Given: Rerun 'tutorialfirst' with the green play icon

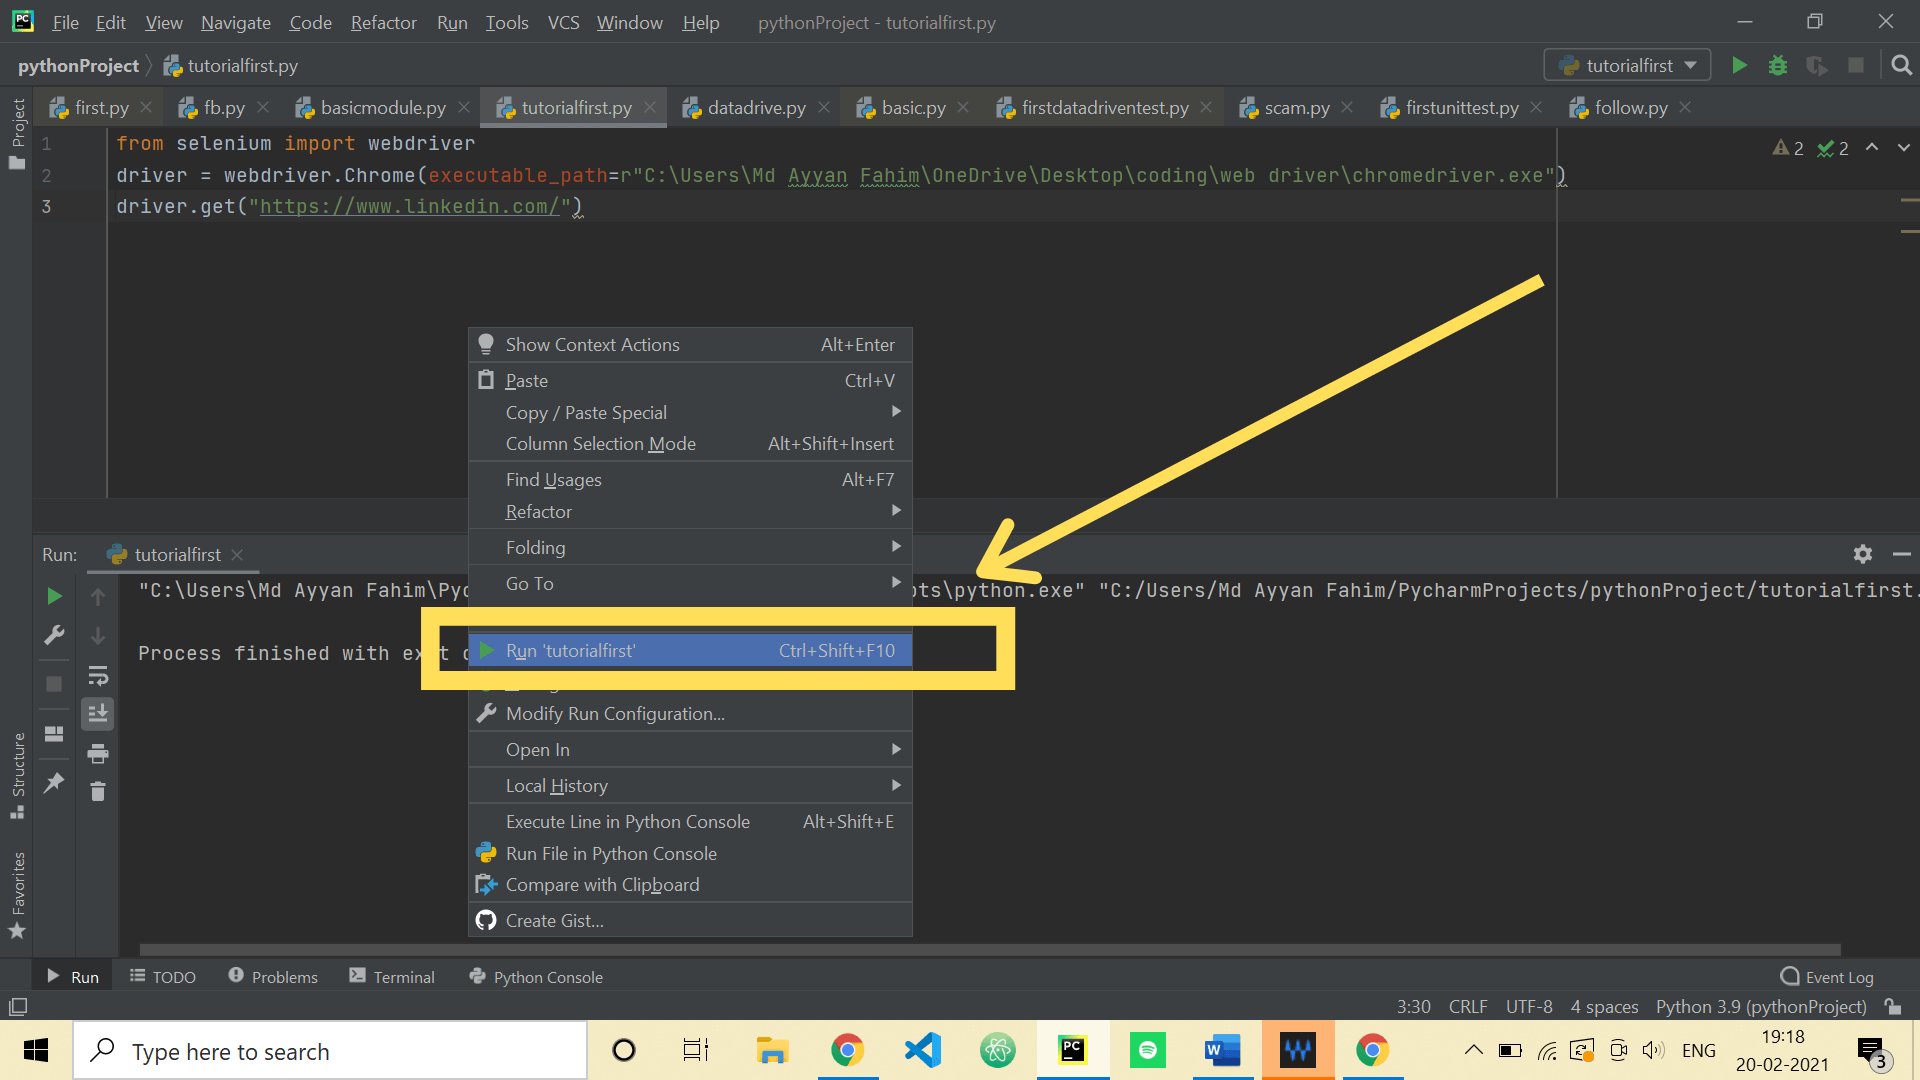Looking at the screenshot, I should [x=54, y=596].
